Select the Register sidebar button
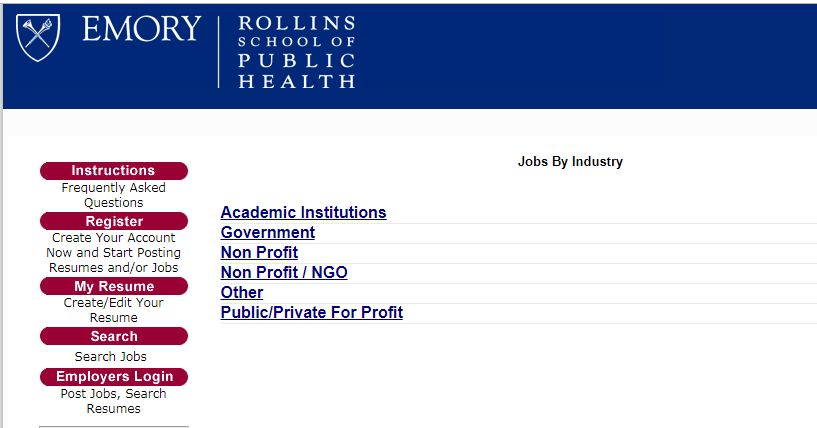 point(113,221)
